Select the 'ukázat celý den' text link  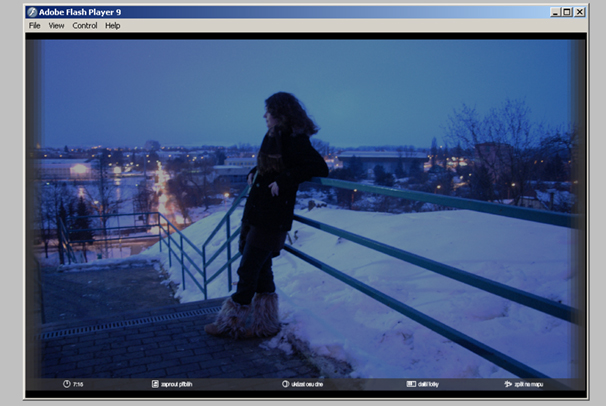tap(309, 384)
